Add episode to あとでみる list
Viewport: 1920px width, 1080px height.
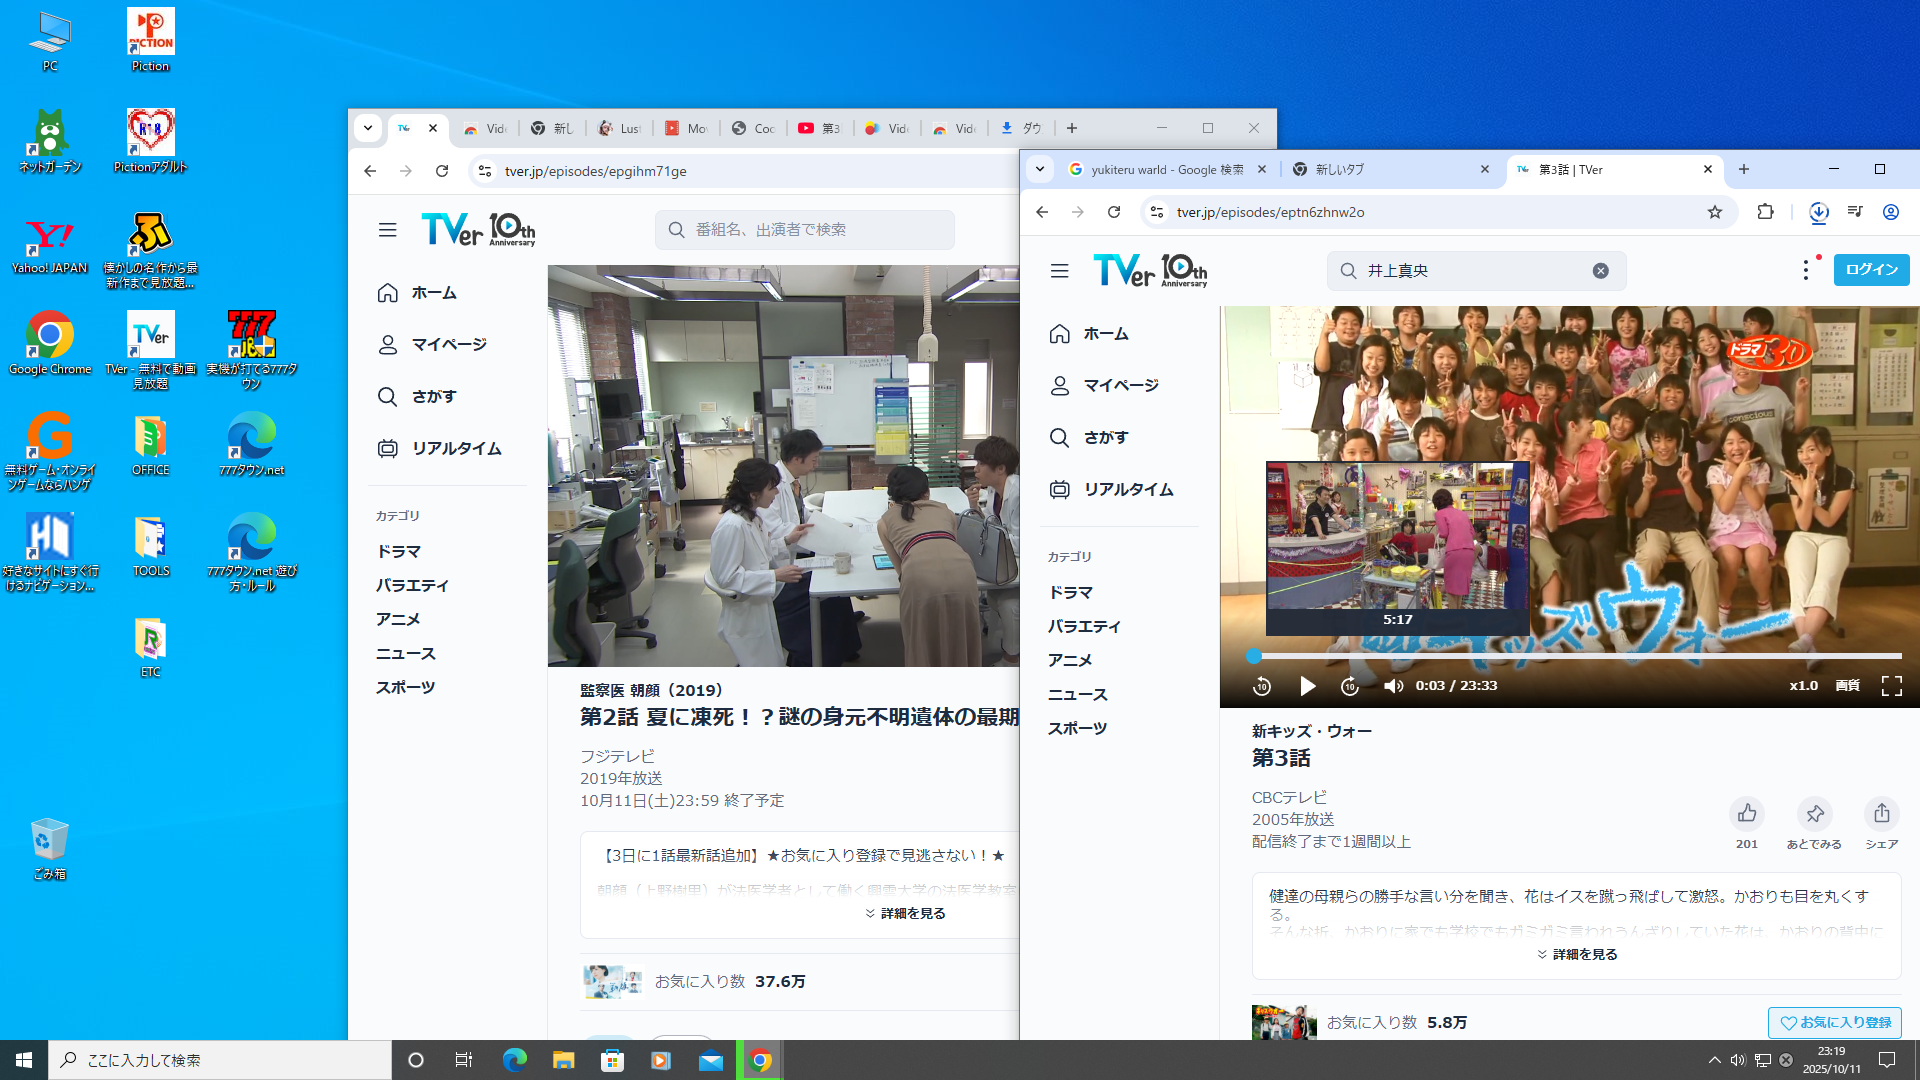click(1814, 814)
